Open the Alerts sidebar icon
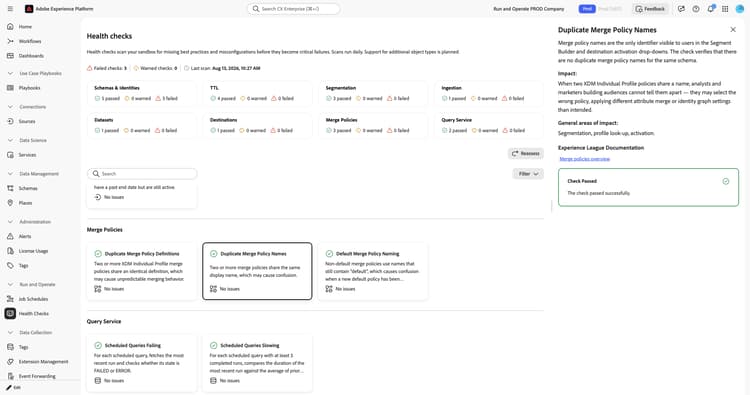 click(x=10, y=236)
